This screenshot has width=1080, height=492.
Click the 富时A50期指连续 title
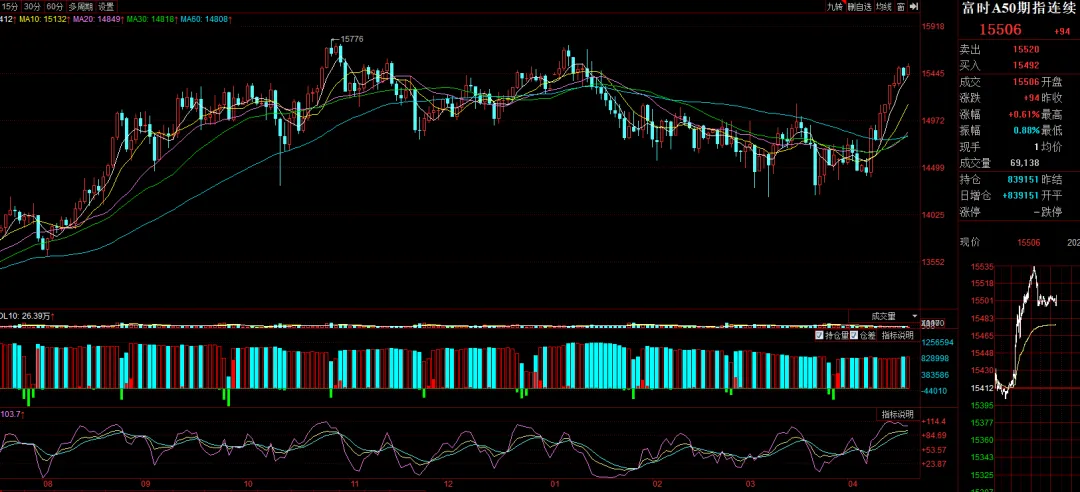(1017, 9)
